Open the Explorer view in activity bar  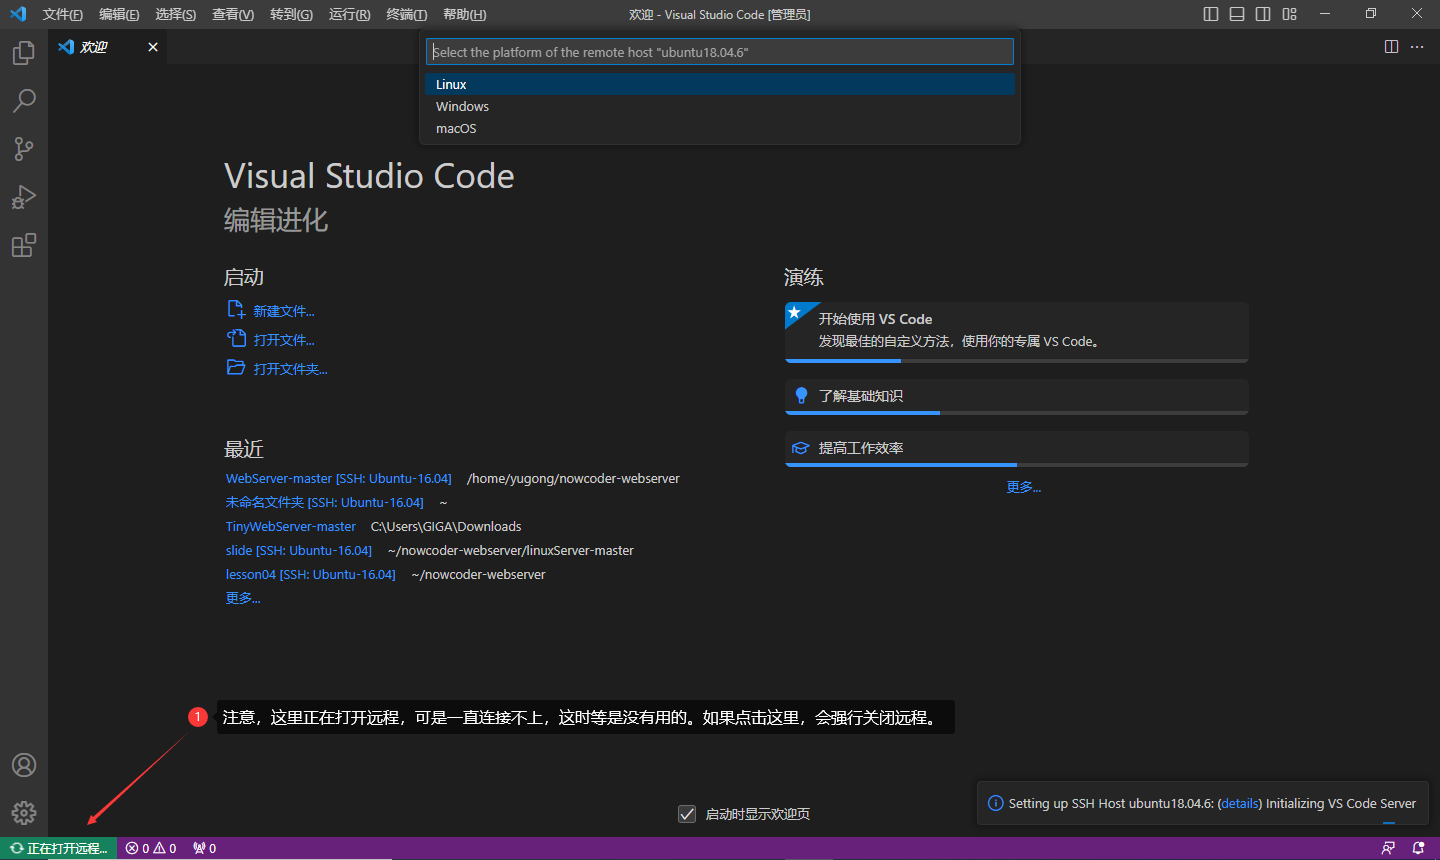(24, 53)
